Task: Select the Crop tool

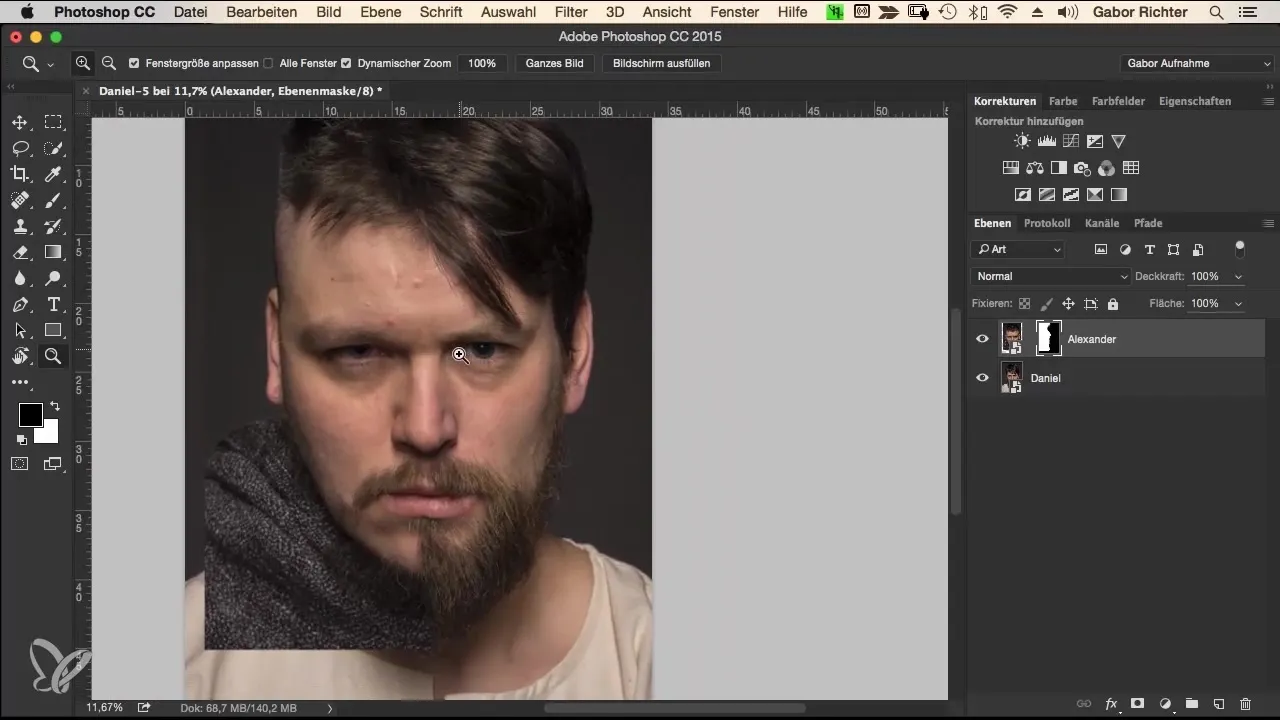Action: click(x=19, y=174)
